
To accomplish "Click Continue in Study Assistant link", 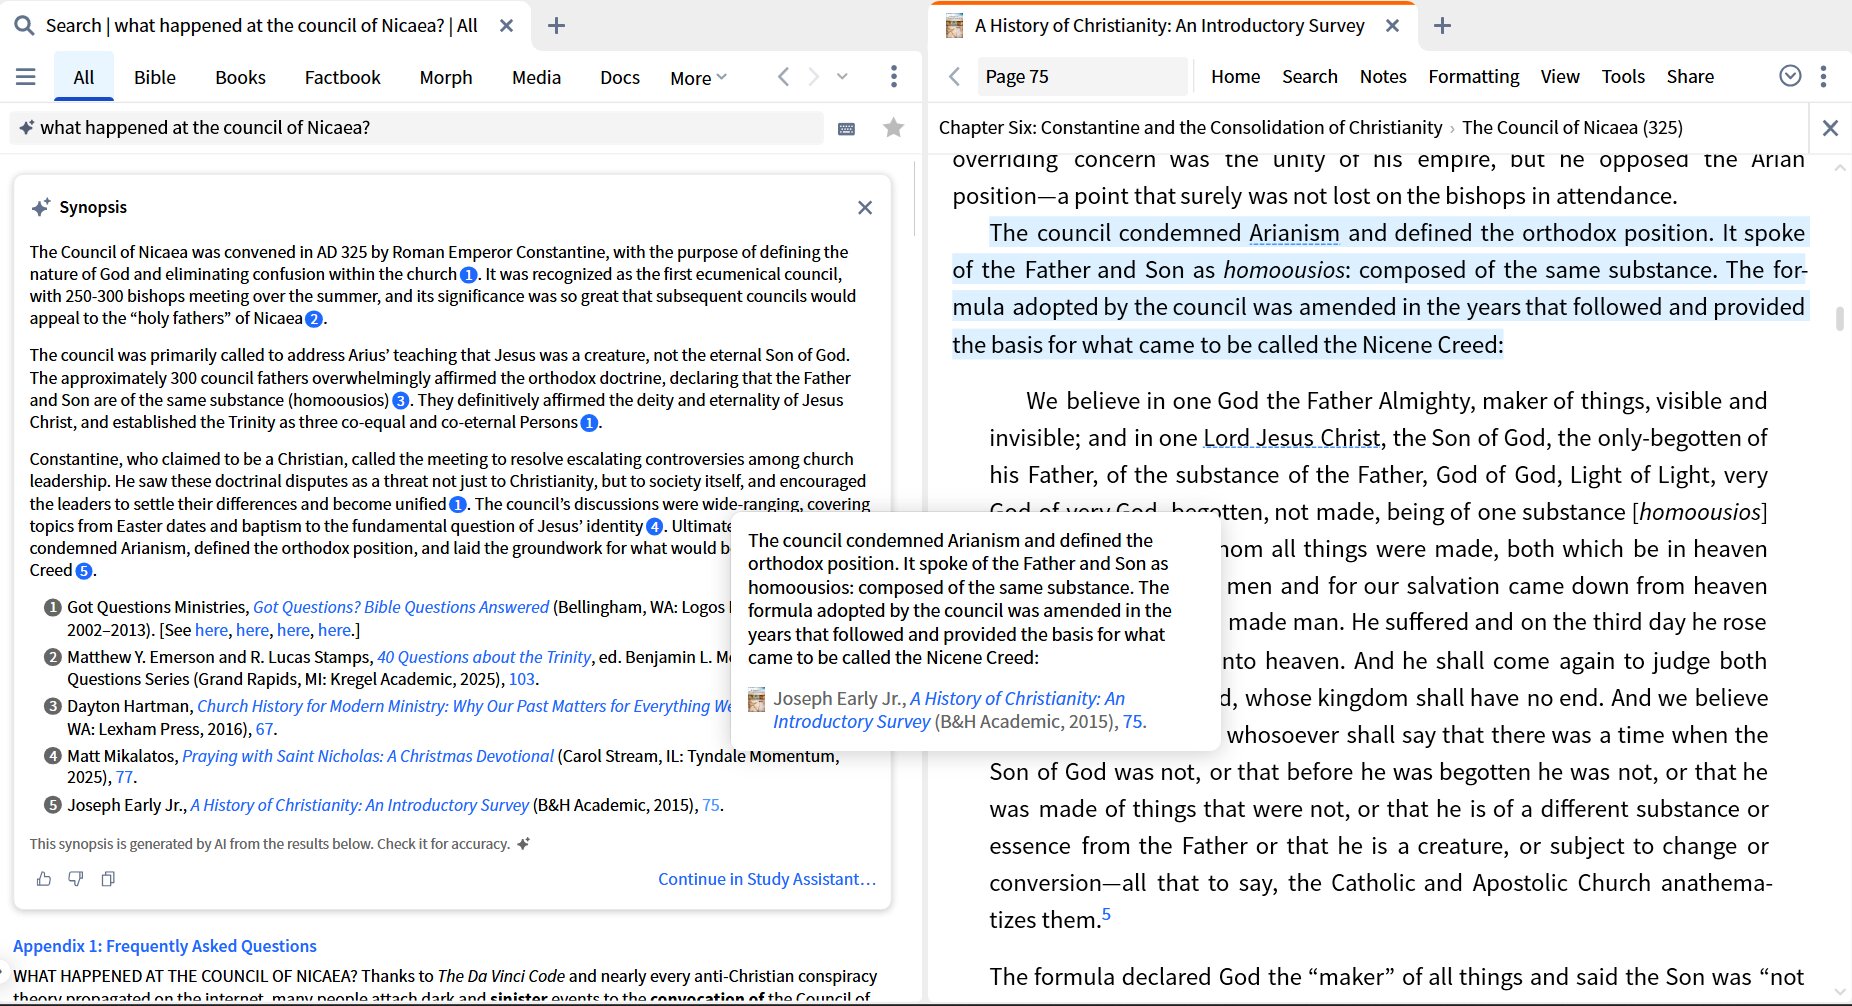I will tap(767, 879).
